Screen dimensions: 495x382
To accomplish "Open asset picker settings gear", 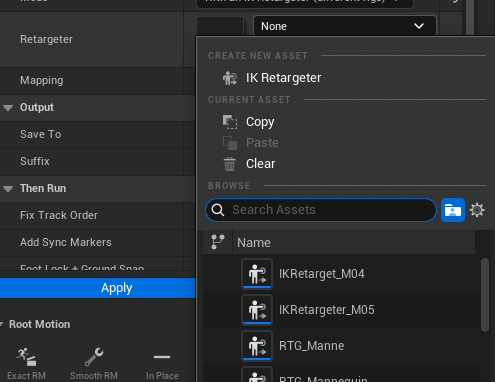I will pos(477,210).
